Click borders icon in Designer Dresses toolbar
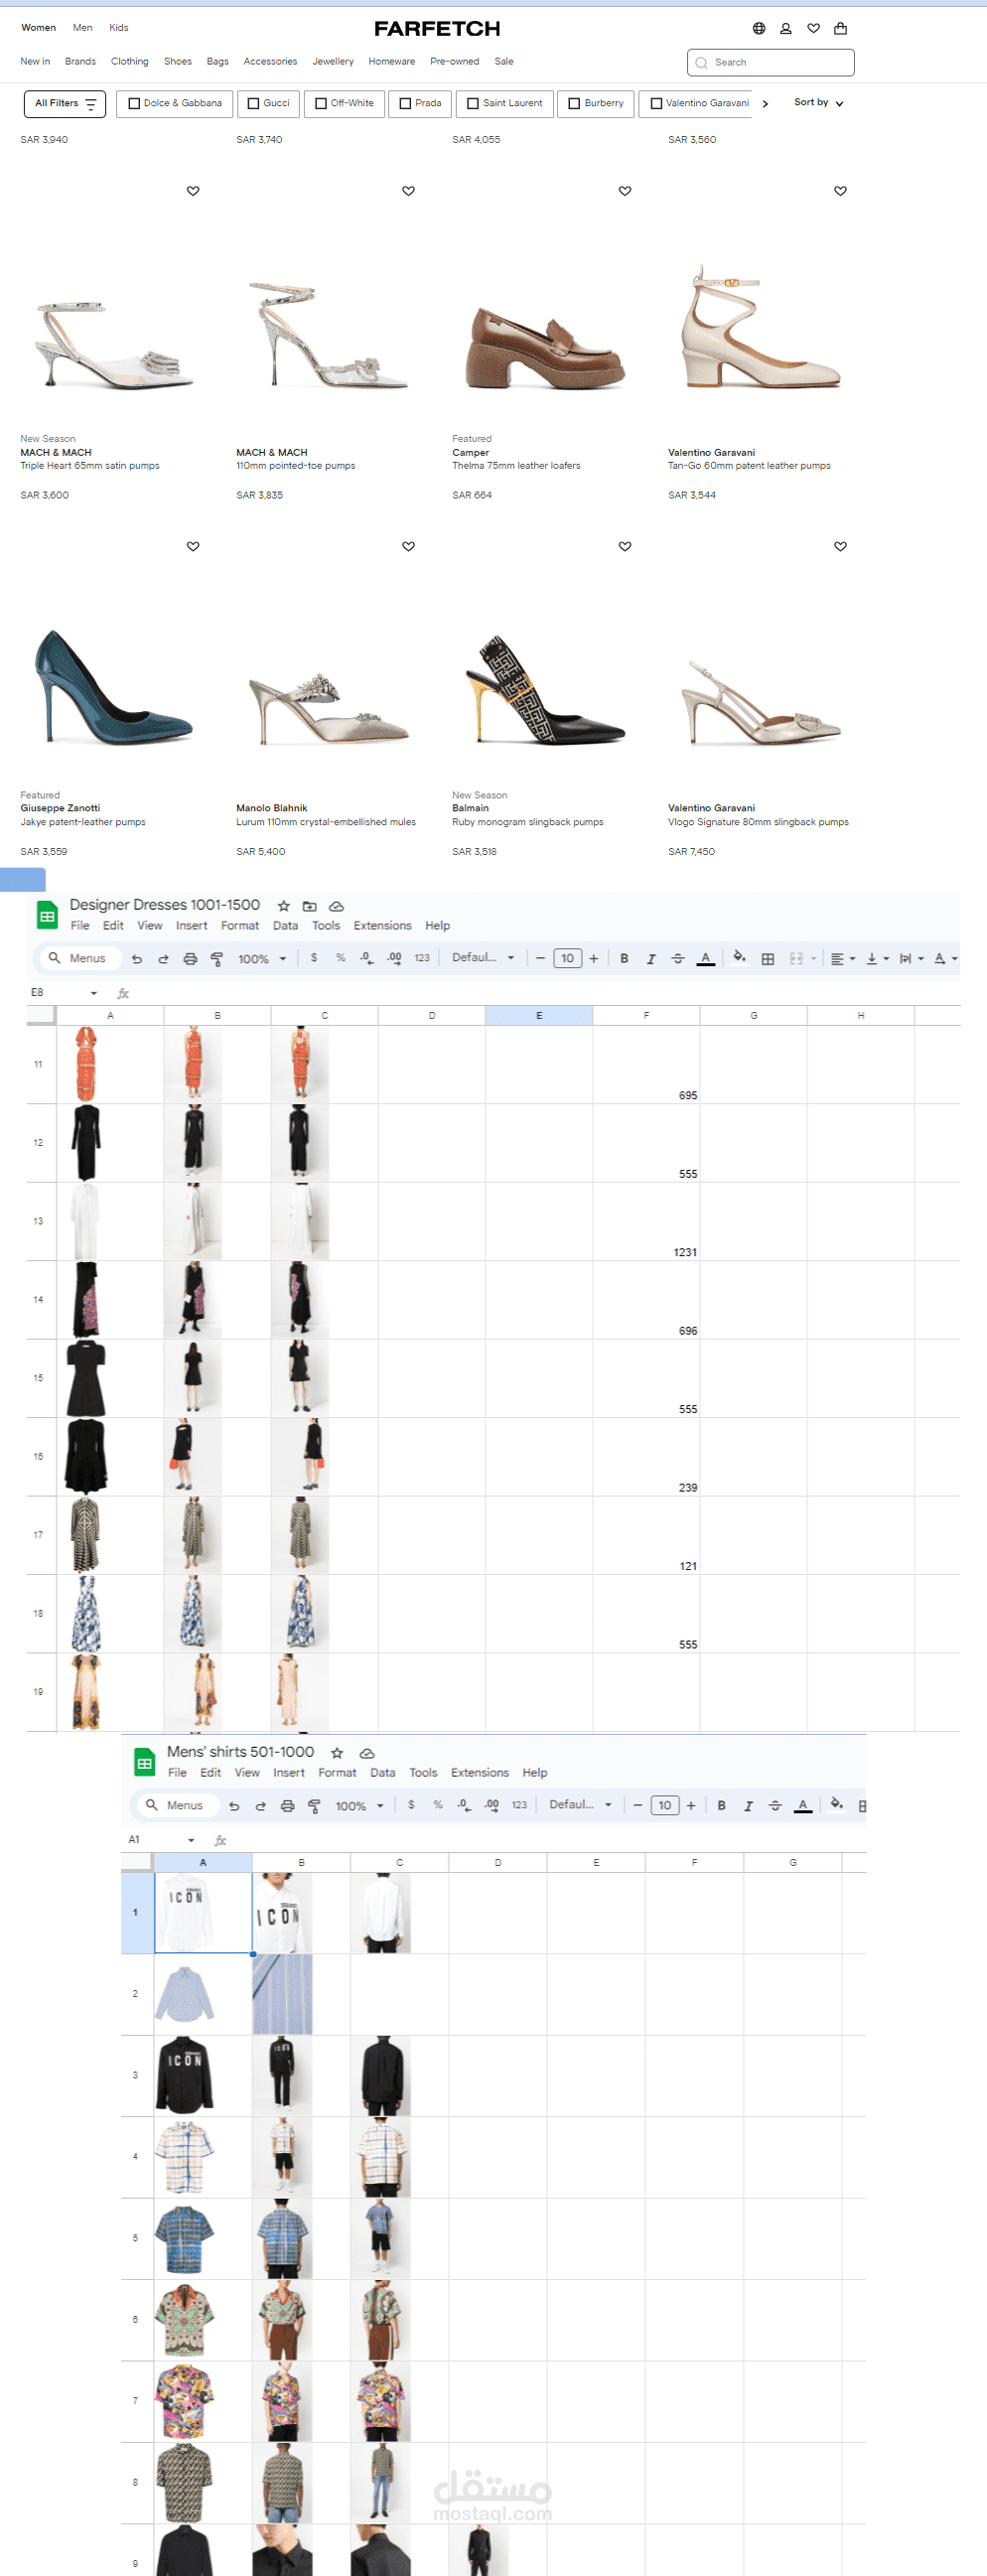Image resolution: width=987 pixels, height=2576 pixels. click(x=768, y=959)
